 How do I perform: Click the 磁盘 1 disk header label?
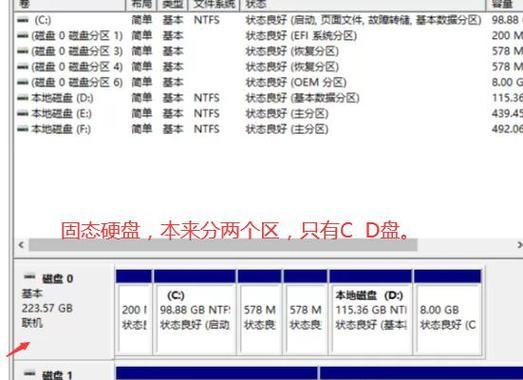57,375
